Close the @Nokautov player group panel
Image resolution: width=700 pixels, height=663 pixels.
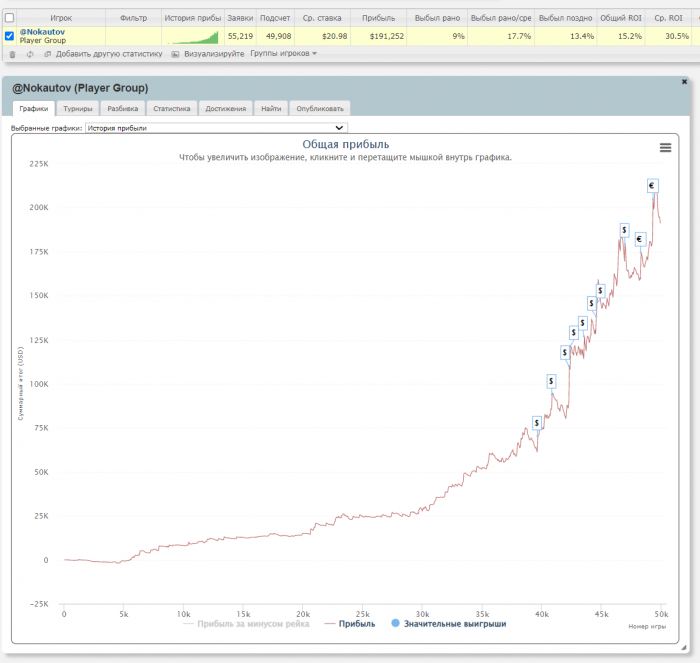pyautogui.click(x=684, y=82)
